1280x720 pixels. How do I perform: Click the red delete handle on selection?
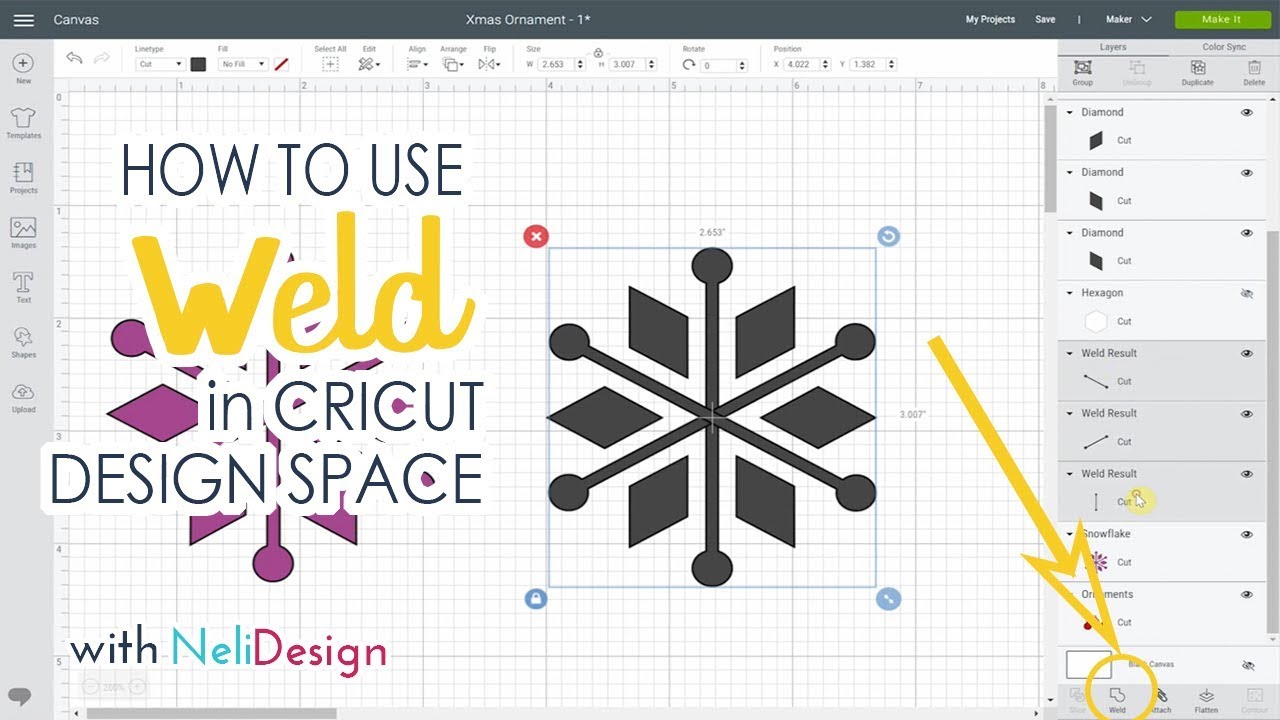click(x=536, y=236)
